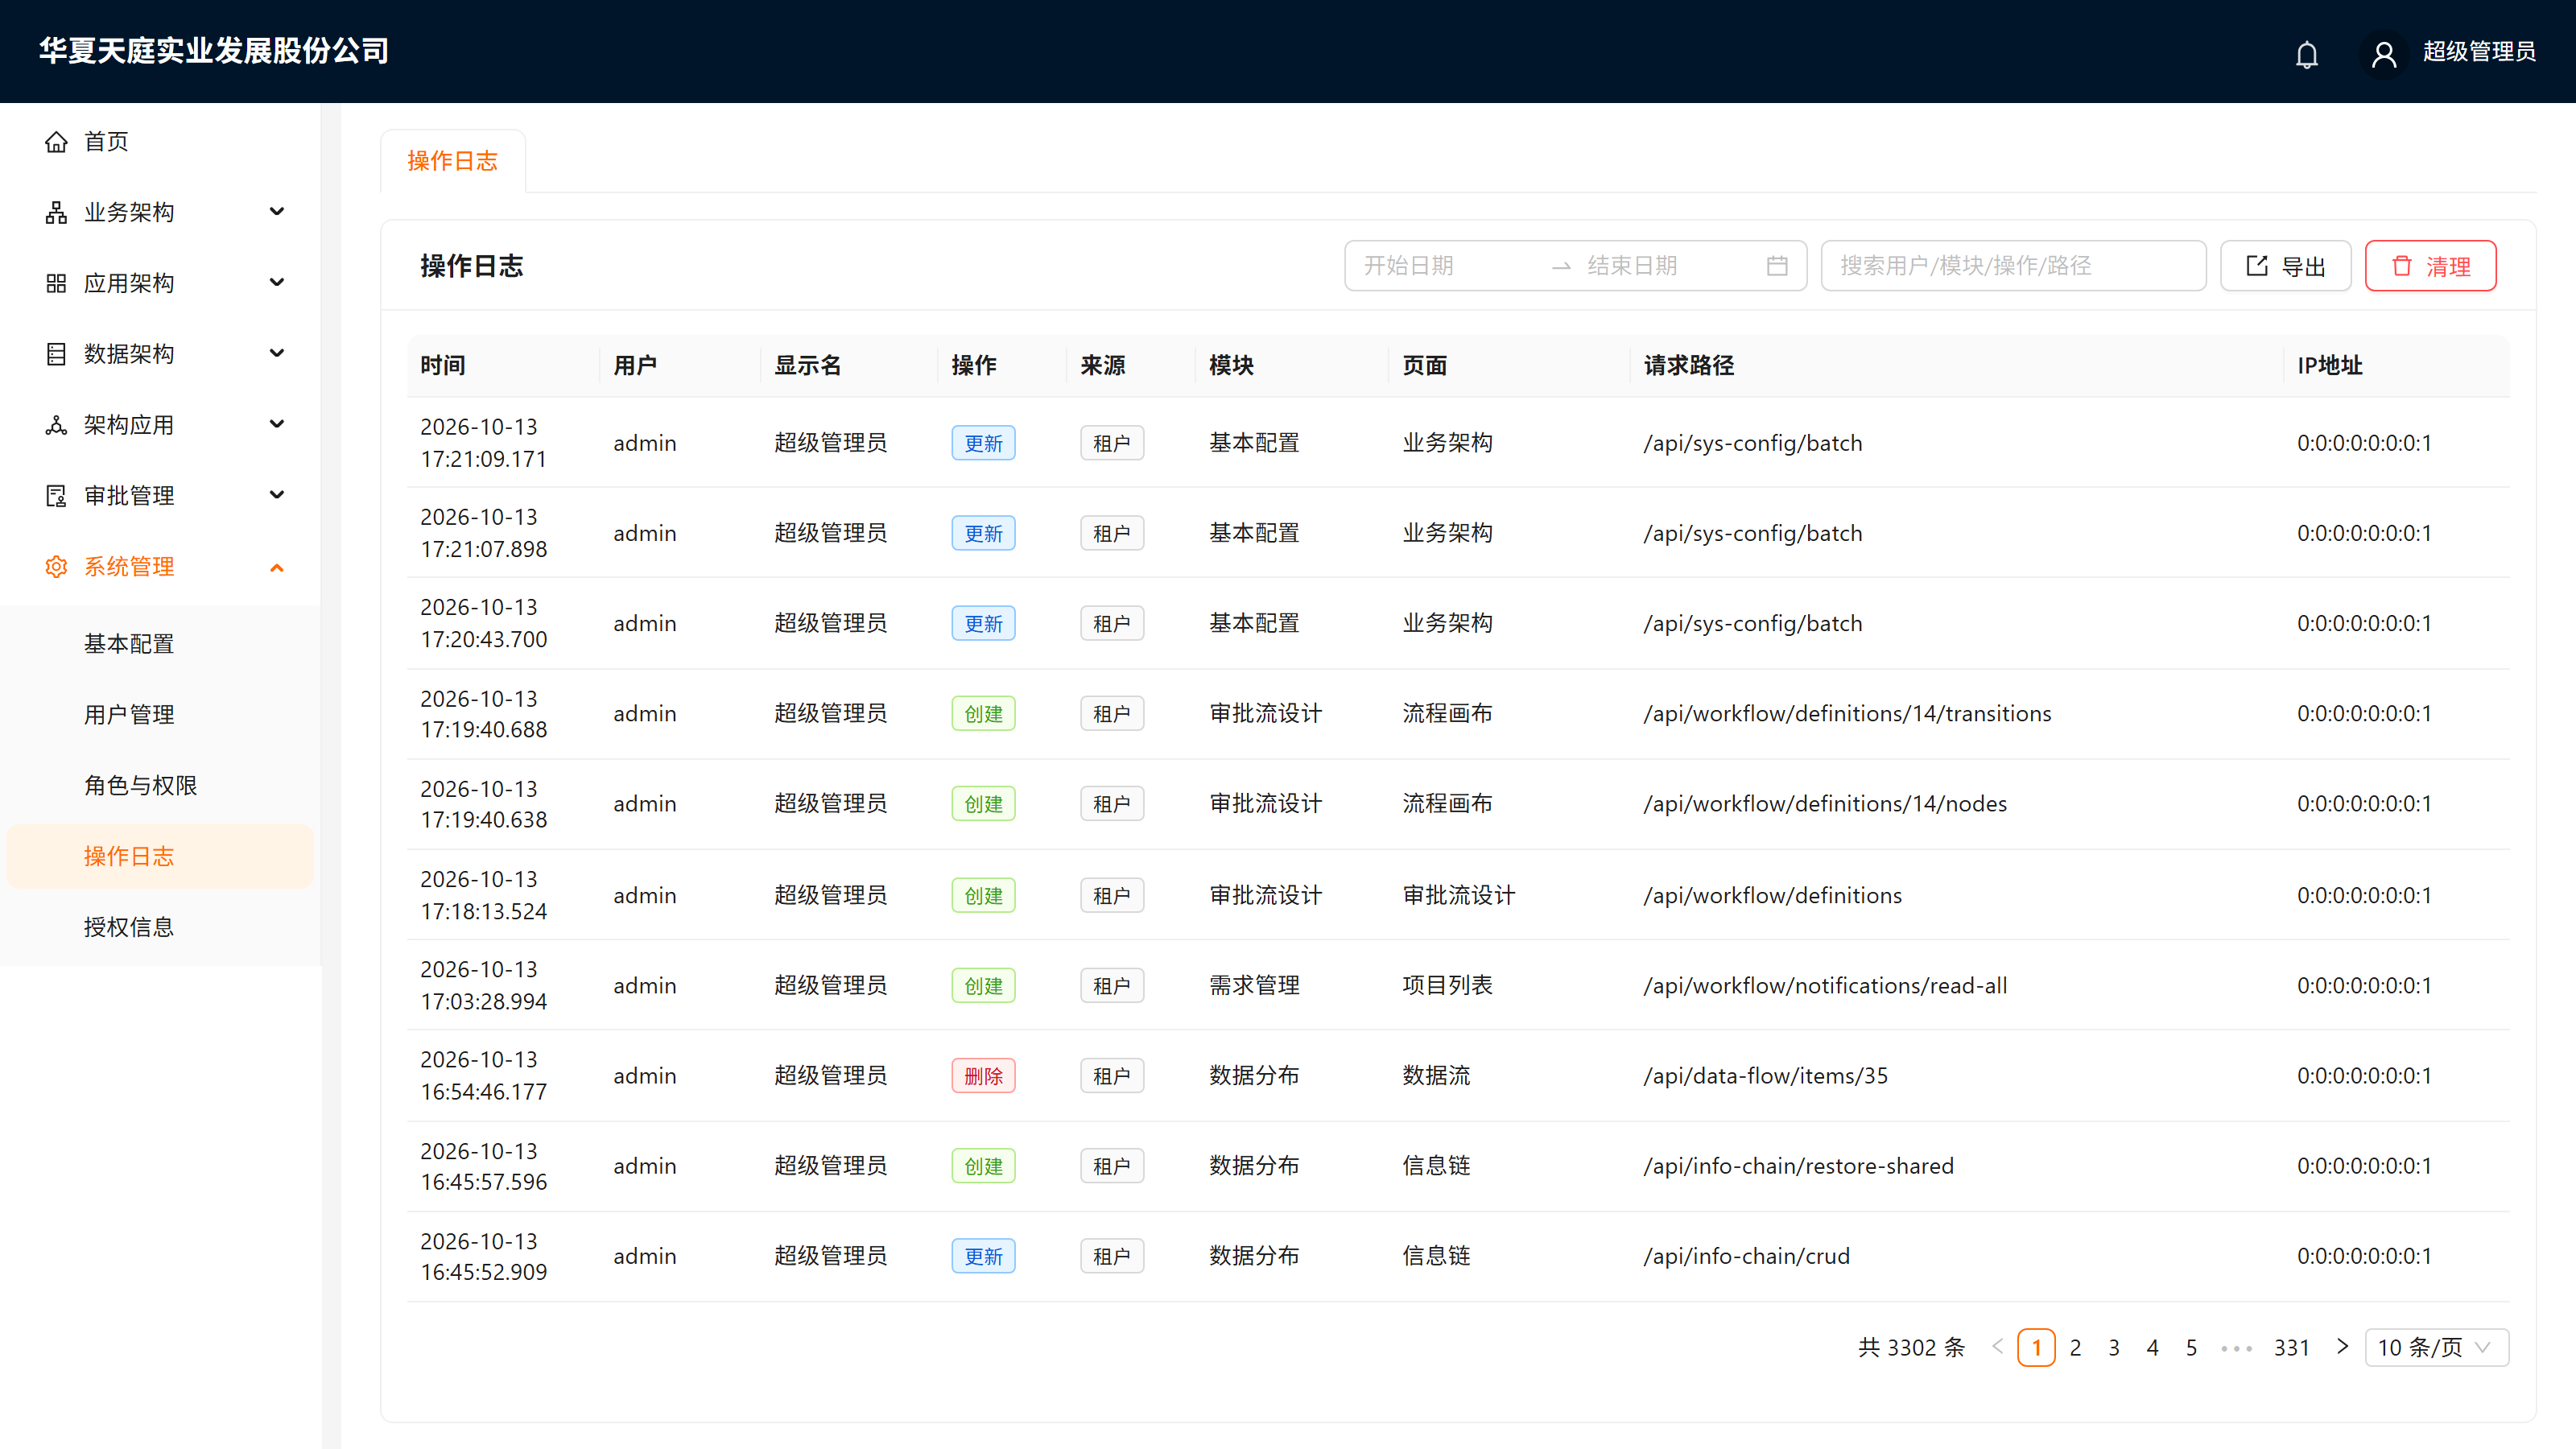2576x1449 pixels.
Task: Open 授权信息 in the sidebar
Action: [x=160, y=927]
